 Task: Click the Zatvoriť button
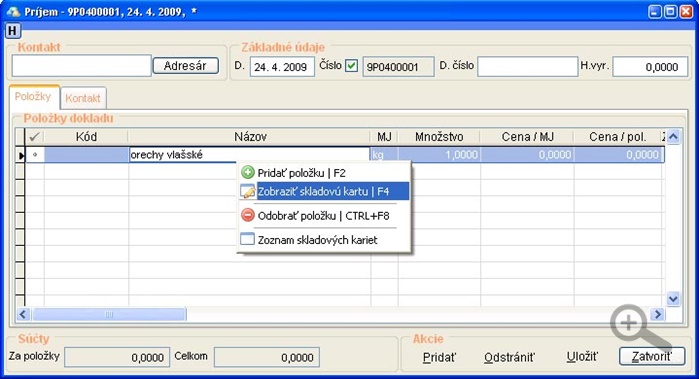coord(652,357)
